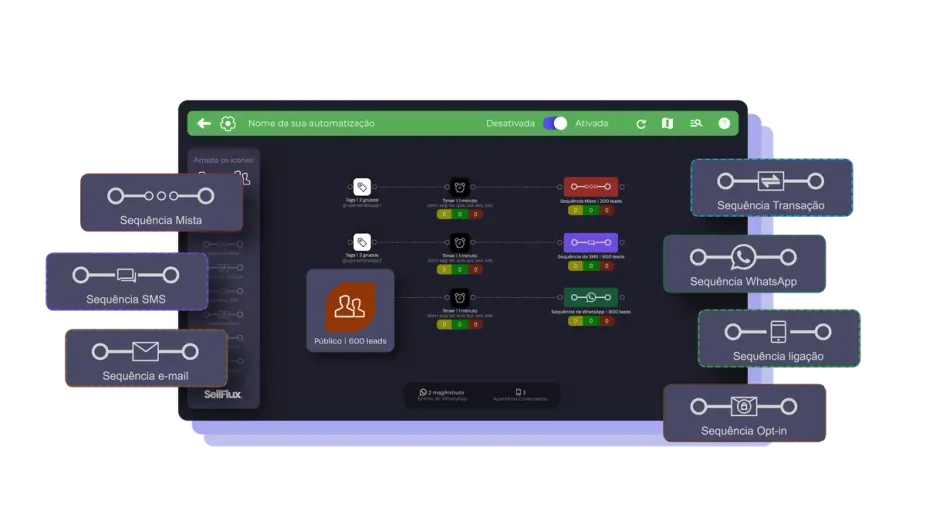Select the Sequência WhatsApp card
Viewport: 926px width, 521px height.
[x=743, y=264]
